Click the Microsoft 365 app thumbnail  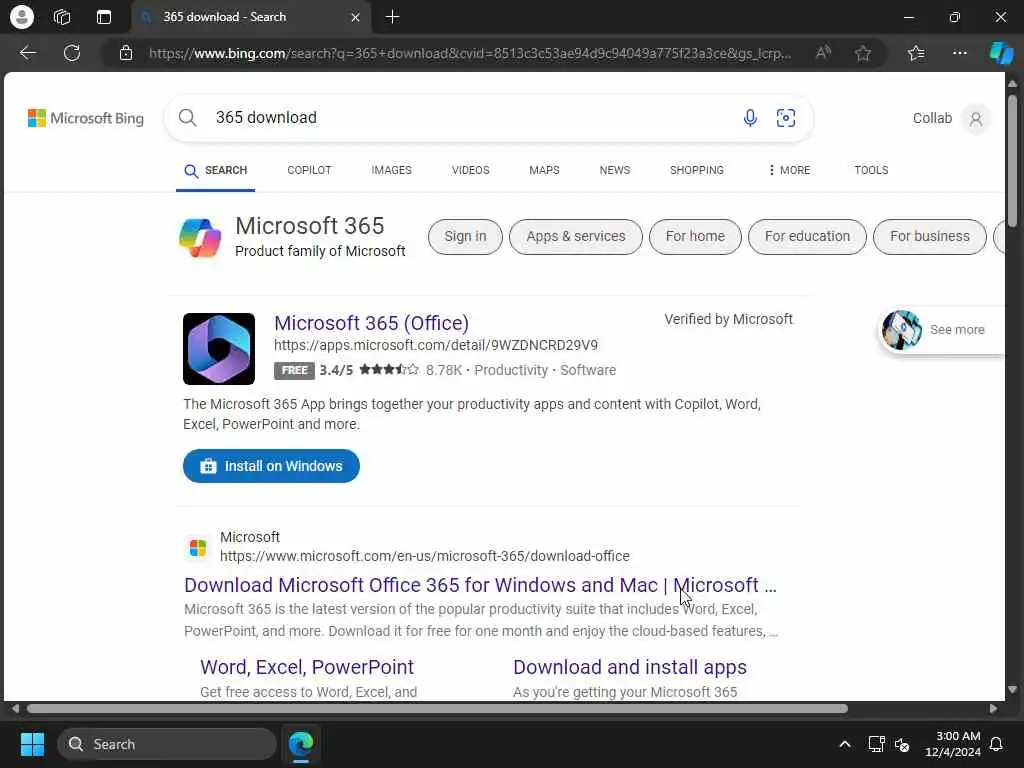(219, 349)
